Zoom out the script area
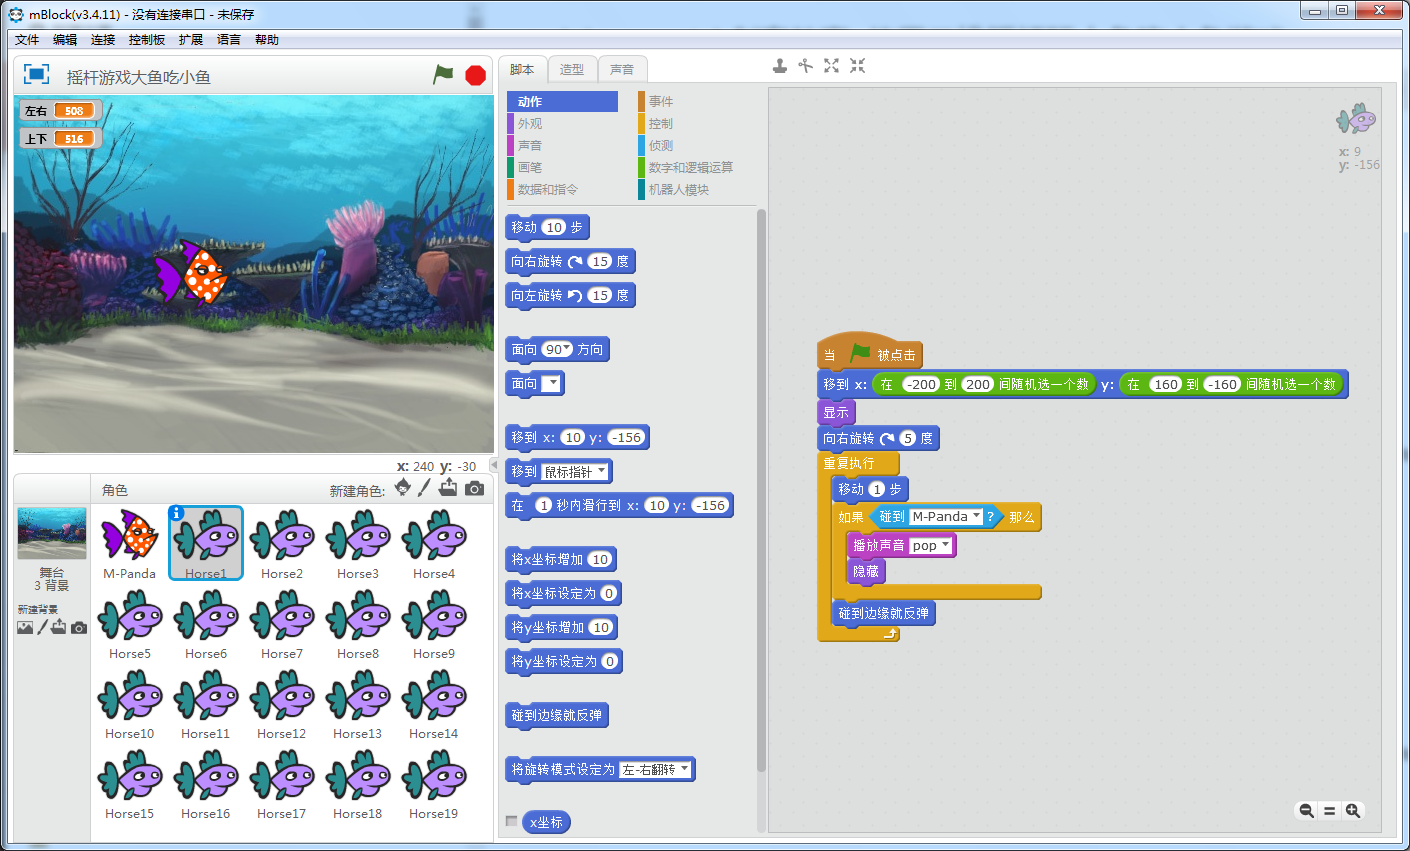 coord(1306,811)
